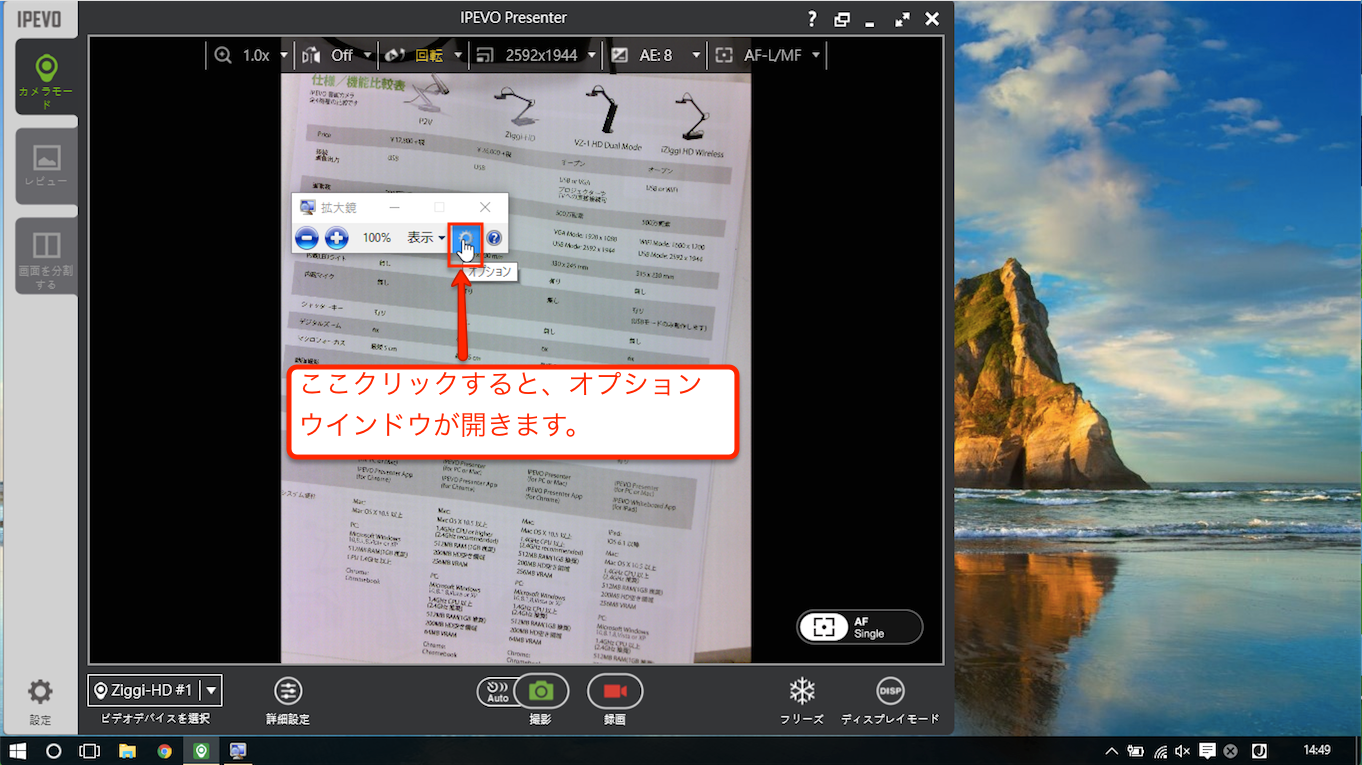Open File Explorer from the taskbar

click(x=127, y=750)
